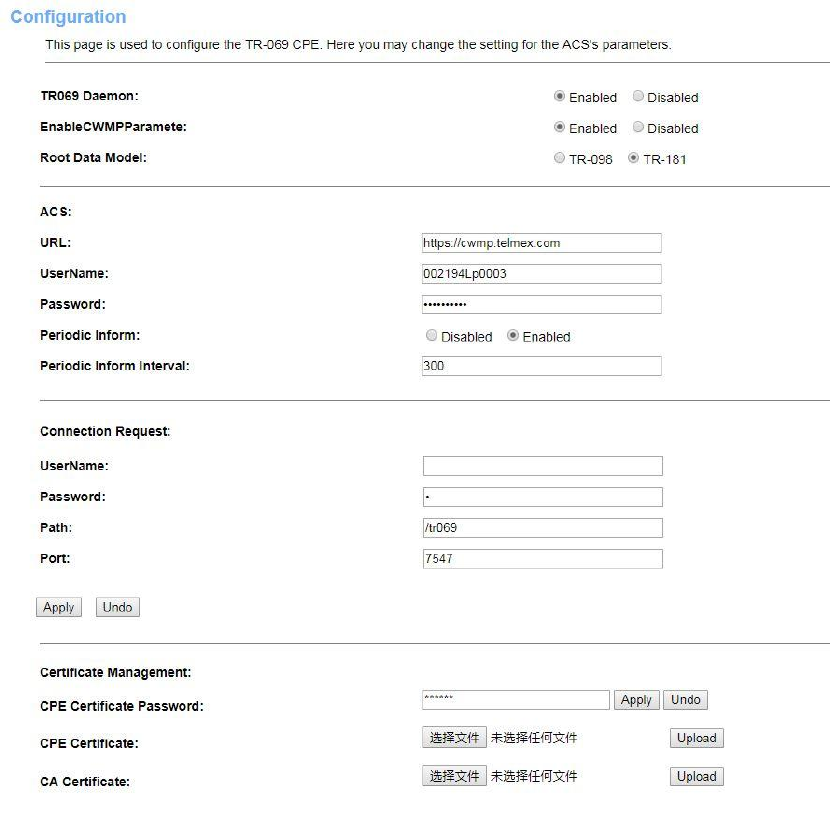Click the Connection Request UserName field

543,466
